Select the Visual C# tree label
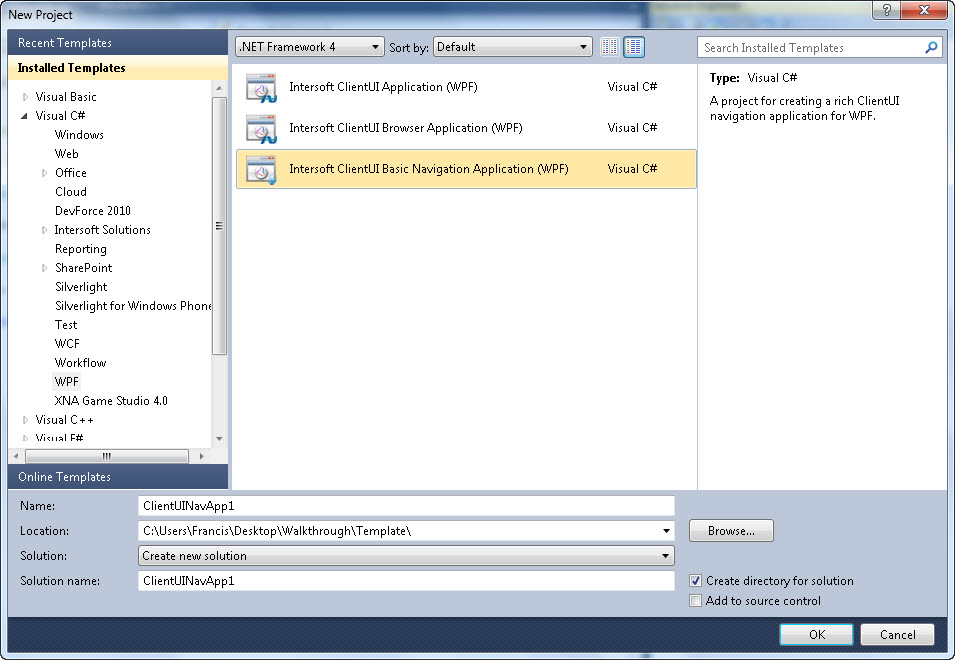955x660 pixels. [60, 116]
